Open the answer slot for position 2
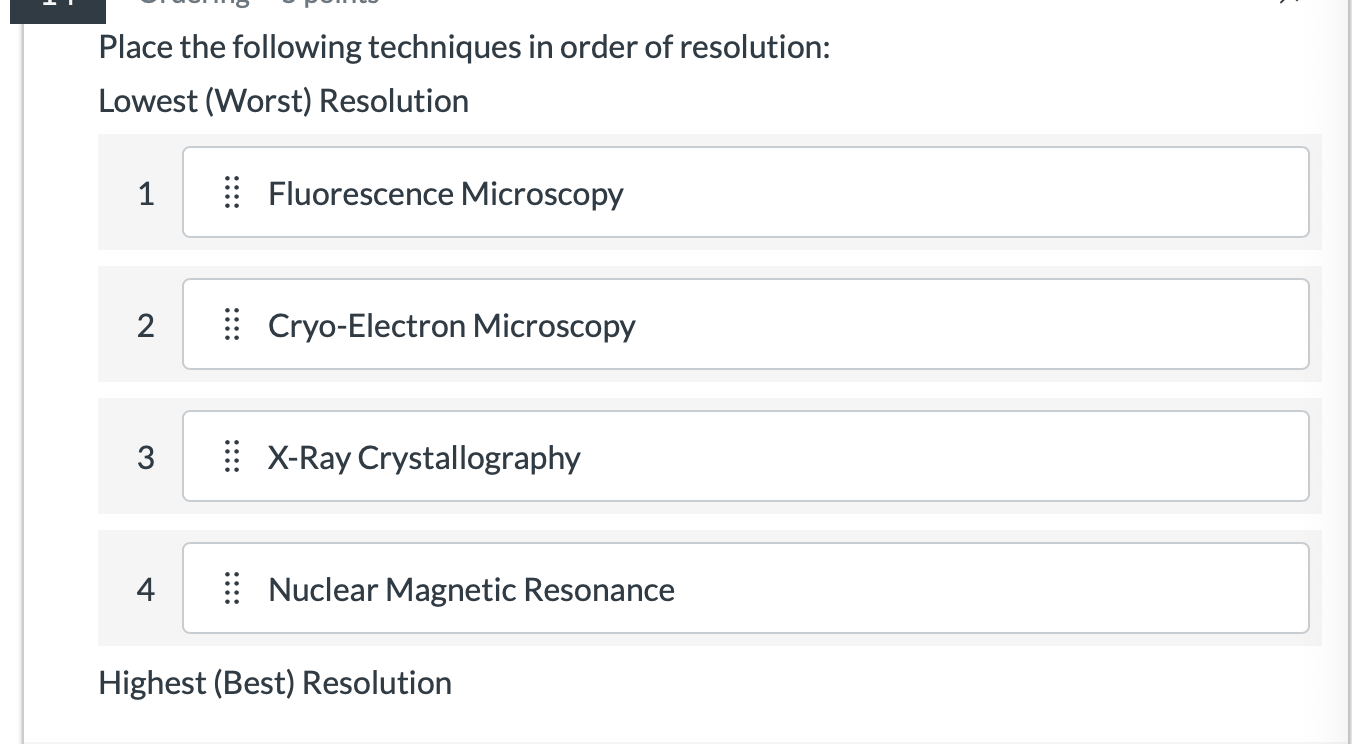 [745, 324]
